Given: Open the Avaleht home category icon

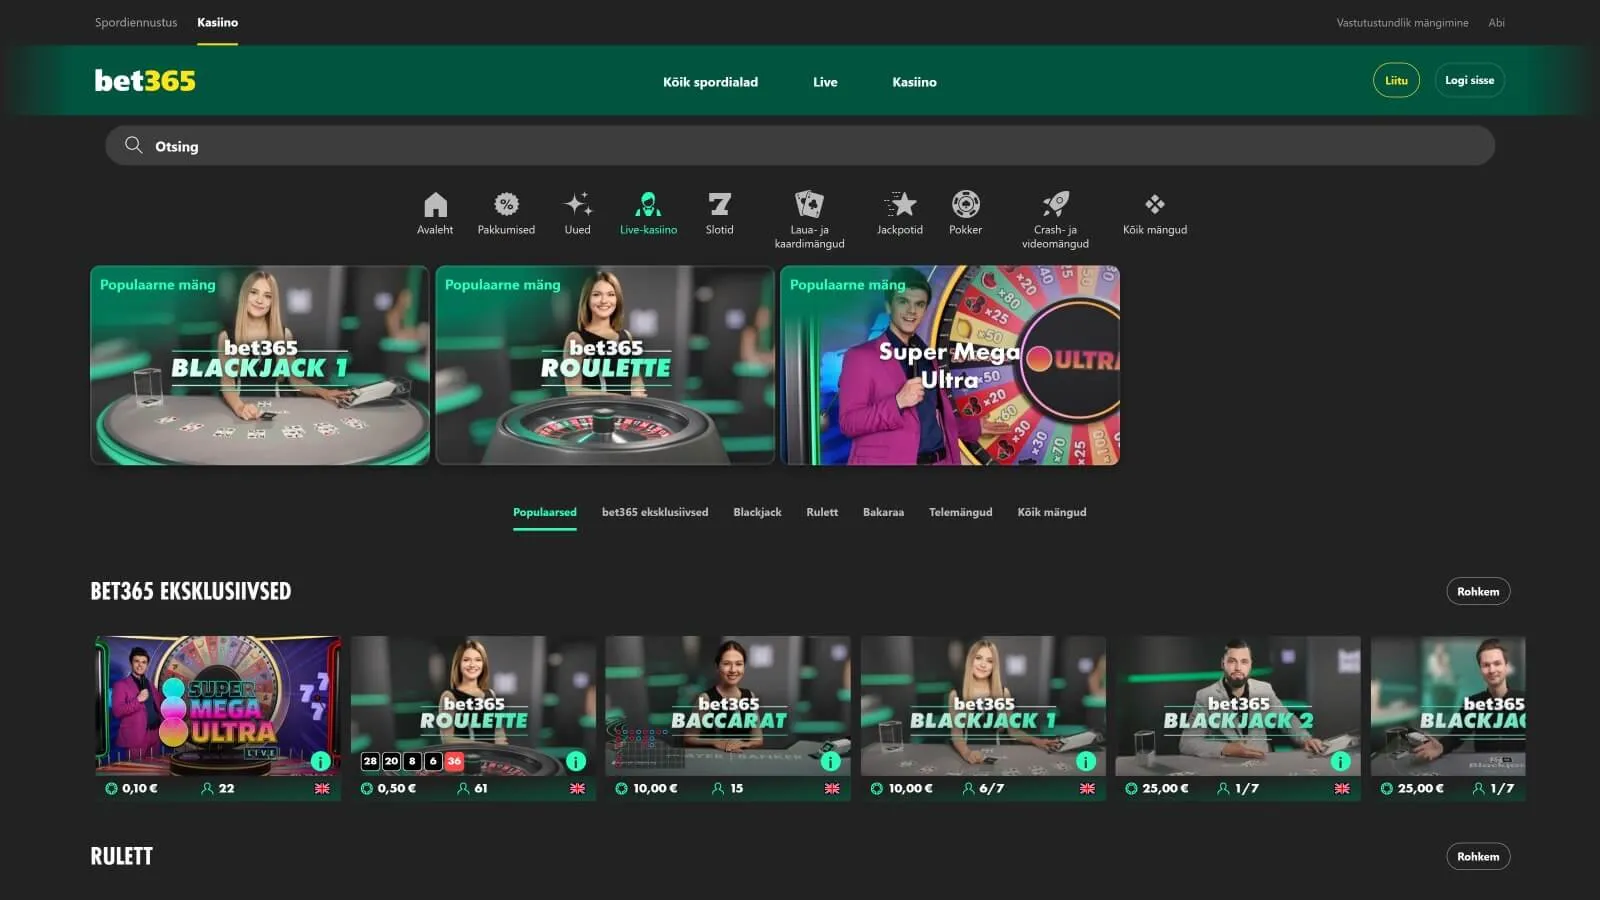Looking at the screenshot, I should pos(435,205).
